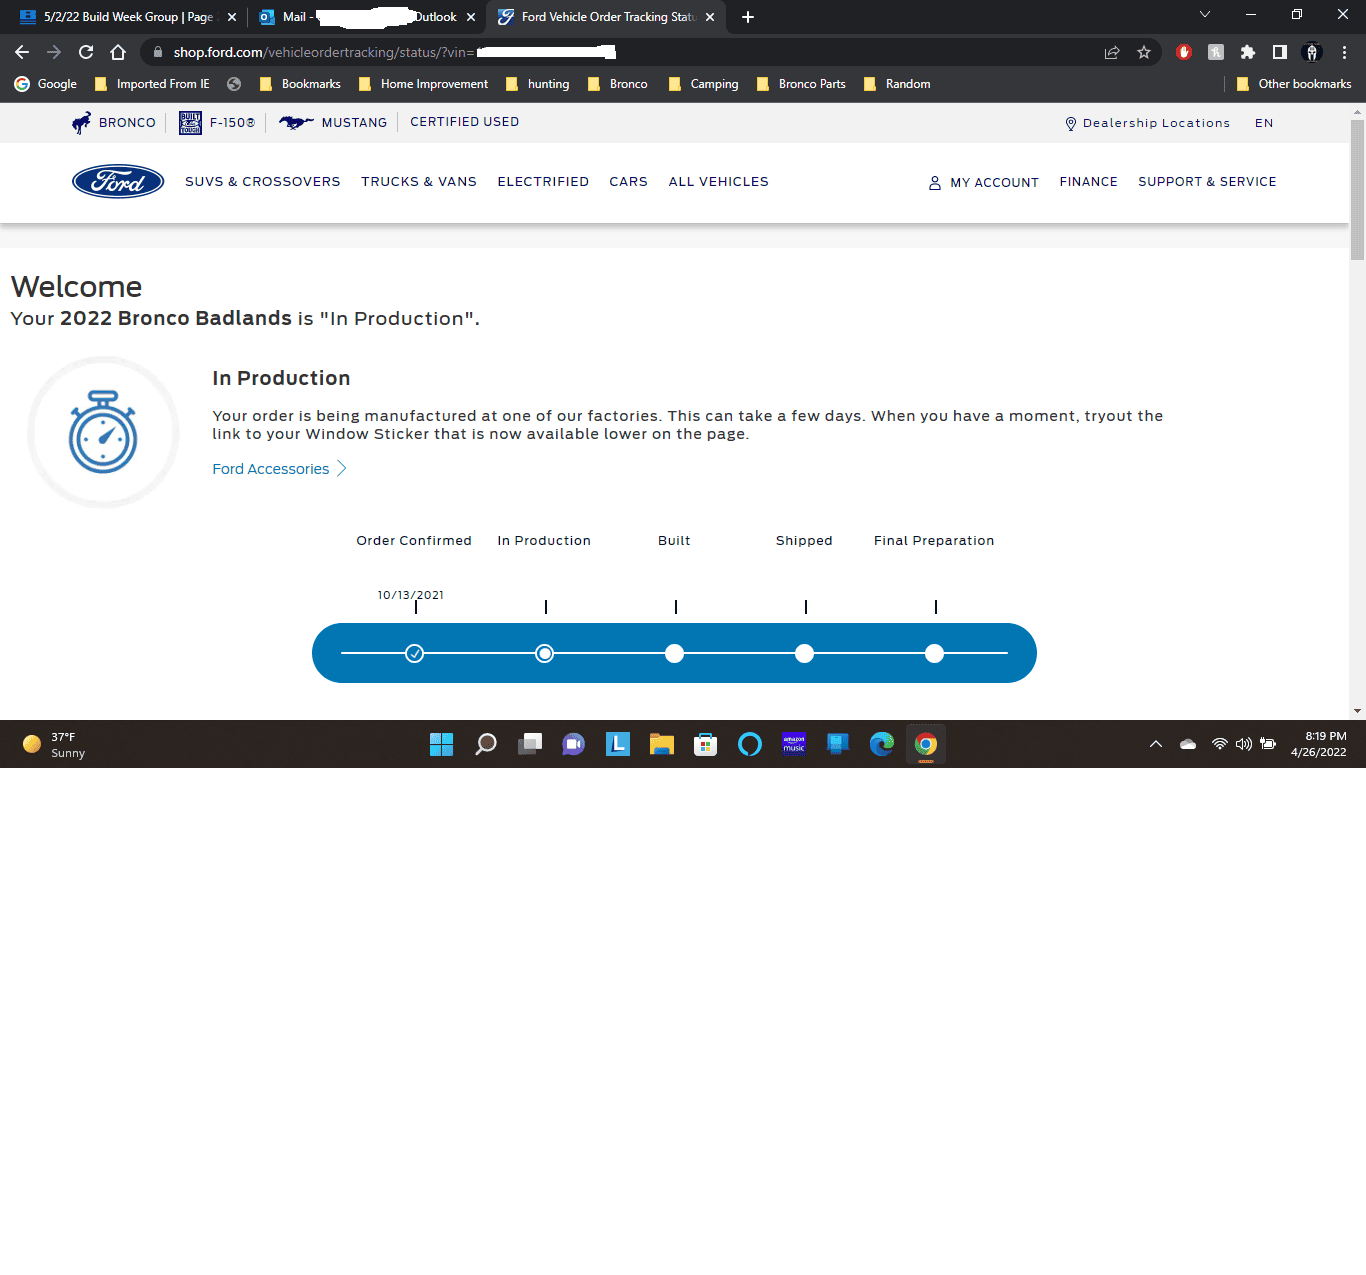Open the tab search dropdown arrow
Image resolution: width=1366 pixels, height=1275 pixels.
coord(1205,14)
